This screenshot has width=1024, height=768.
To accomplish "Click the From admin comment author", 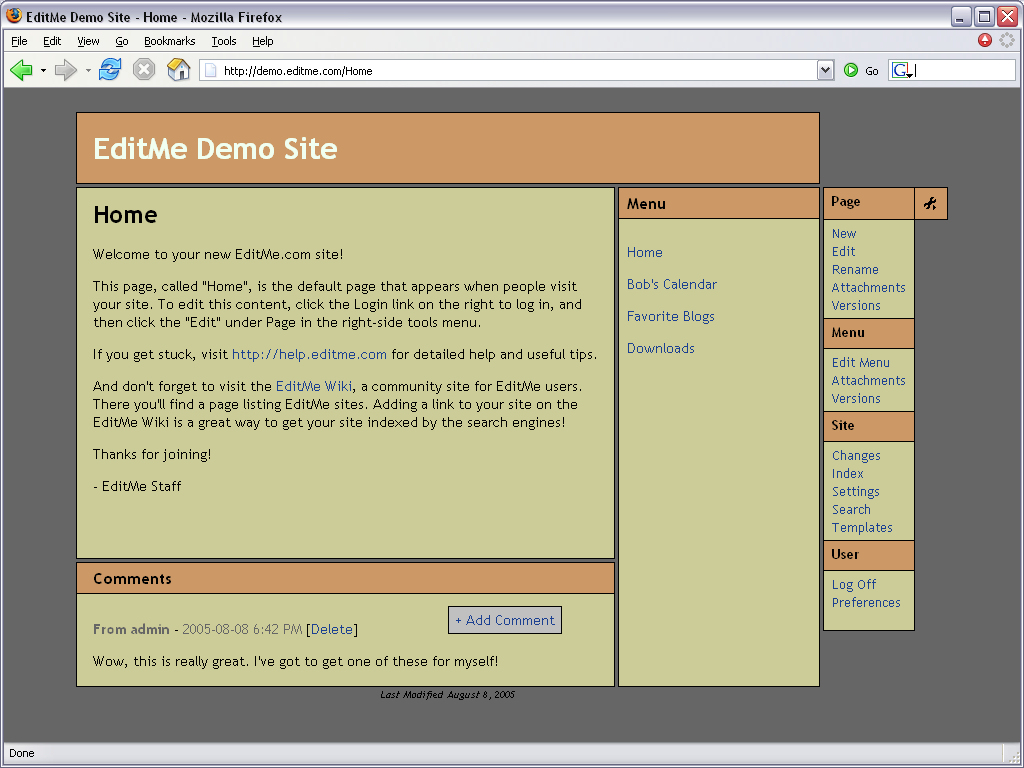I will (x=131, y=629).
